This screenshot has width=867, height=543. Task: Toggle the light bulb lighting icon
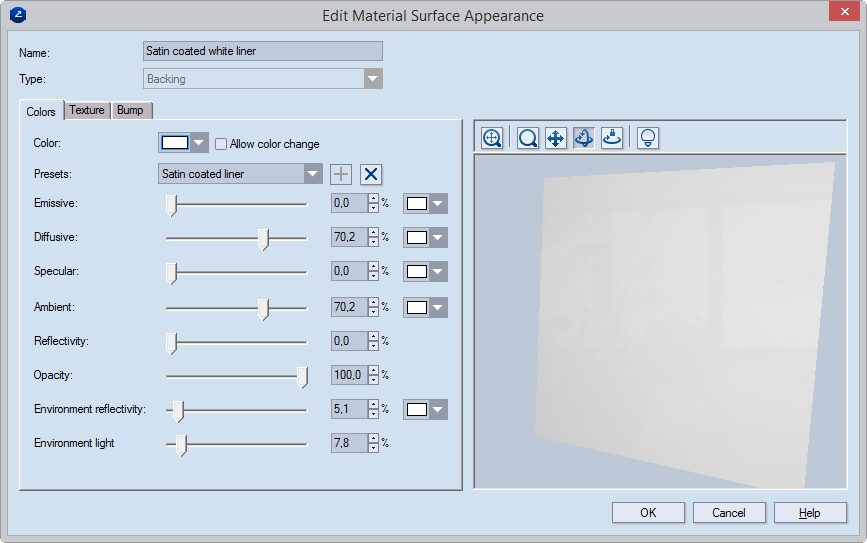(x=648, y=138)
